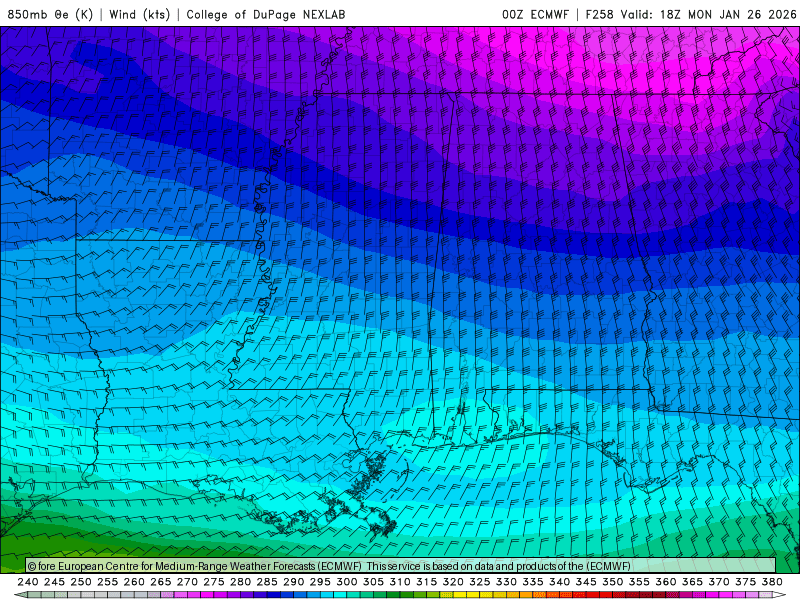800x600 pixels.
Task: Click the 275 value on the color scale
Action: click(214, 582)
